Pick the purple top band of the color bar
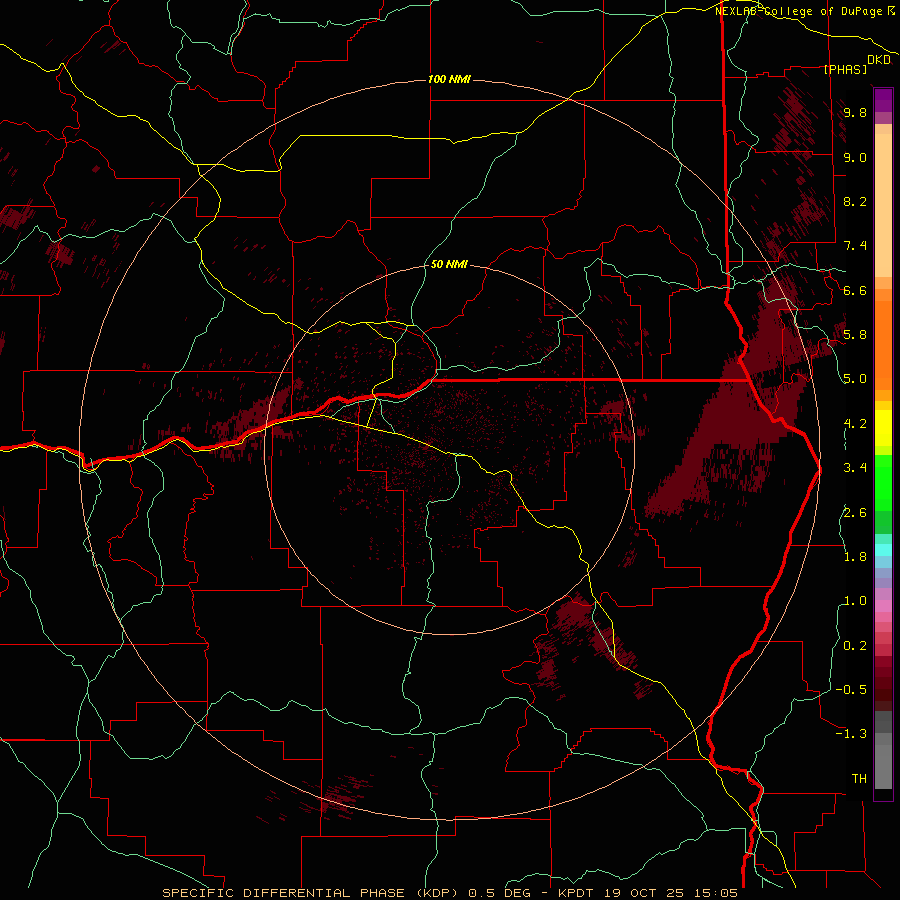The width and height of the screenshot is (900, 900). 883,100
